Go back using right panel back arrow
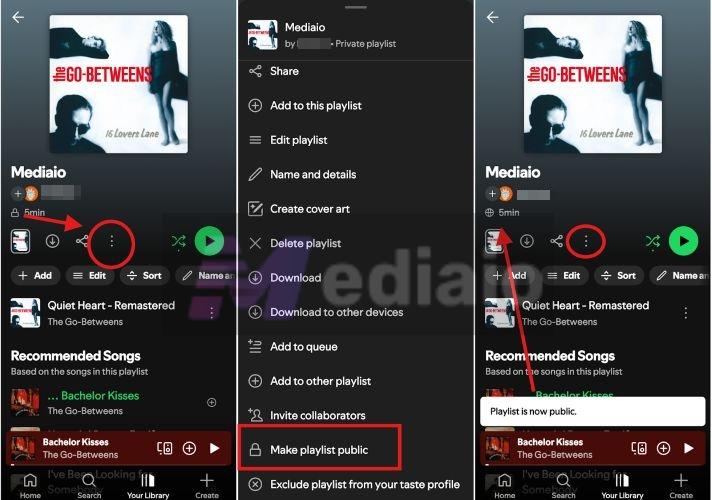Image resolution: width=712 pixels, height=500 pixels. click(492, 17)
